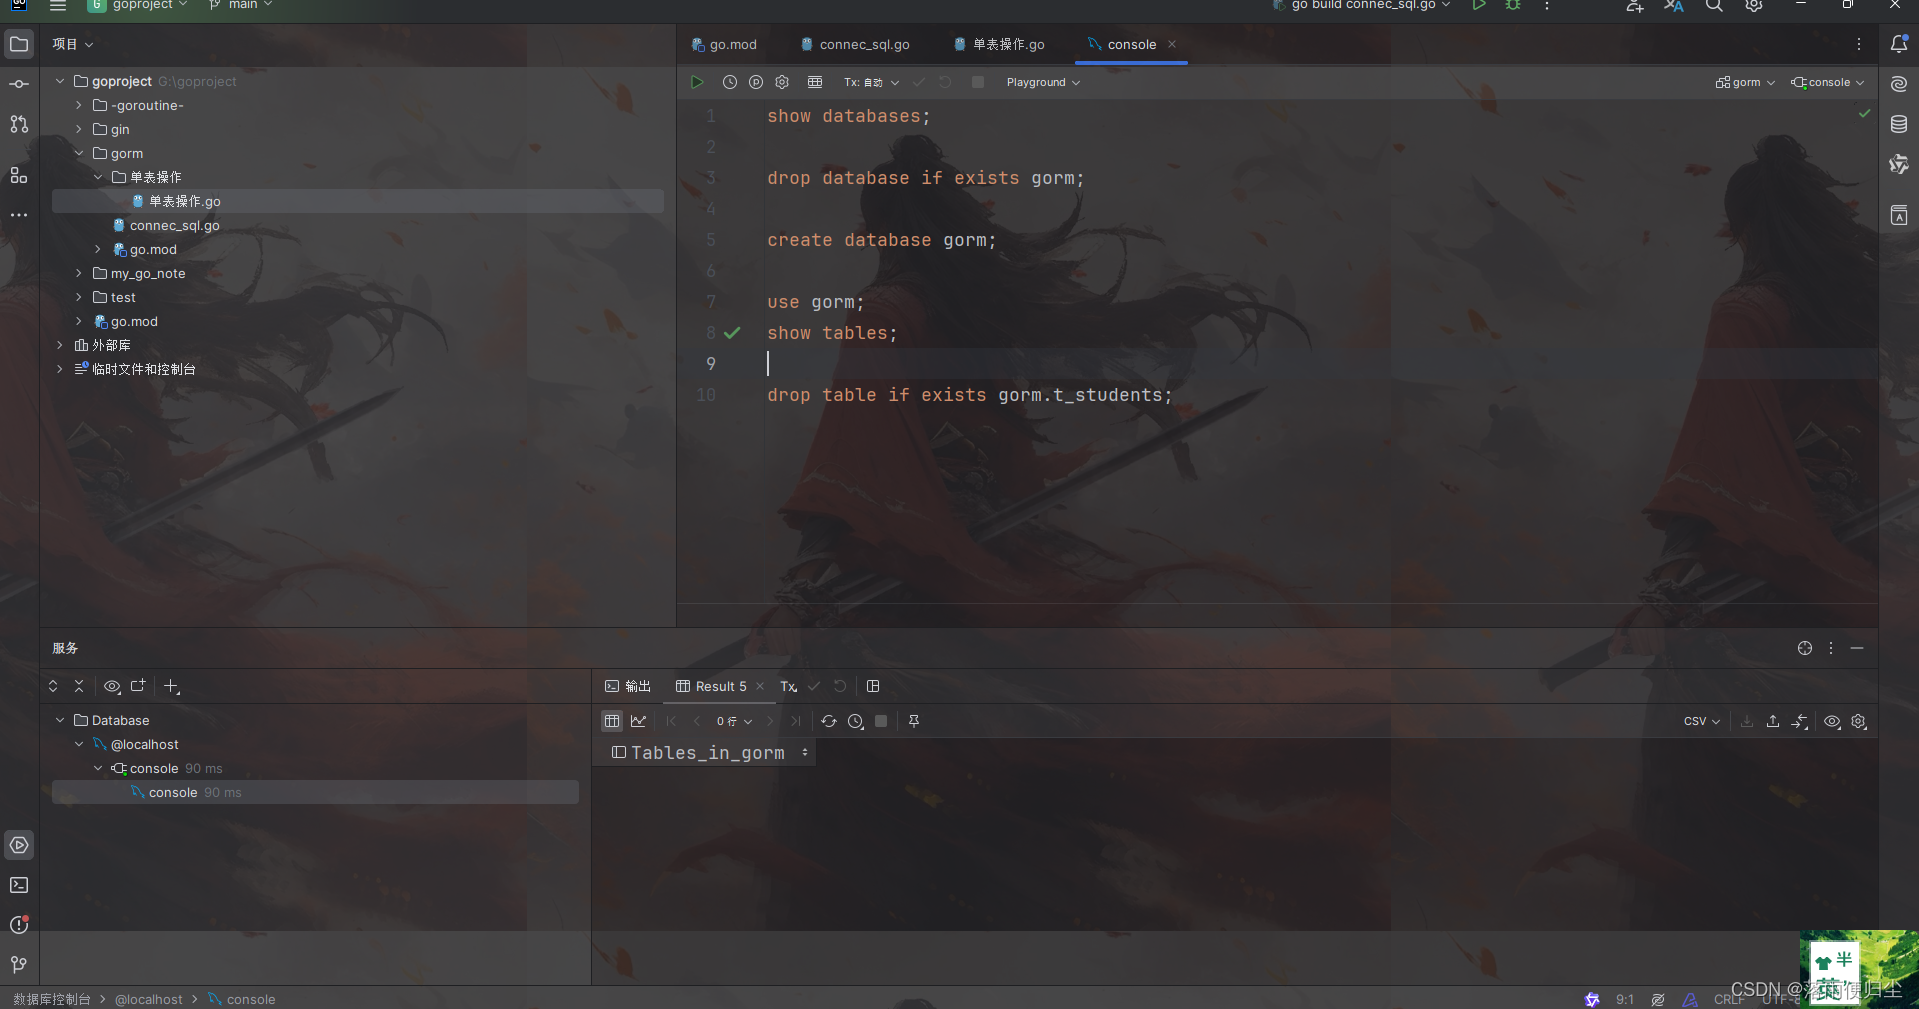Open console settings gear in editor toolbar
1919x1009 pixels.
tap(782, 82)
